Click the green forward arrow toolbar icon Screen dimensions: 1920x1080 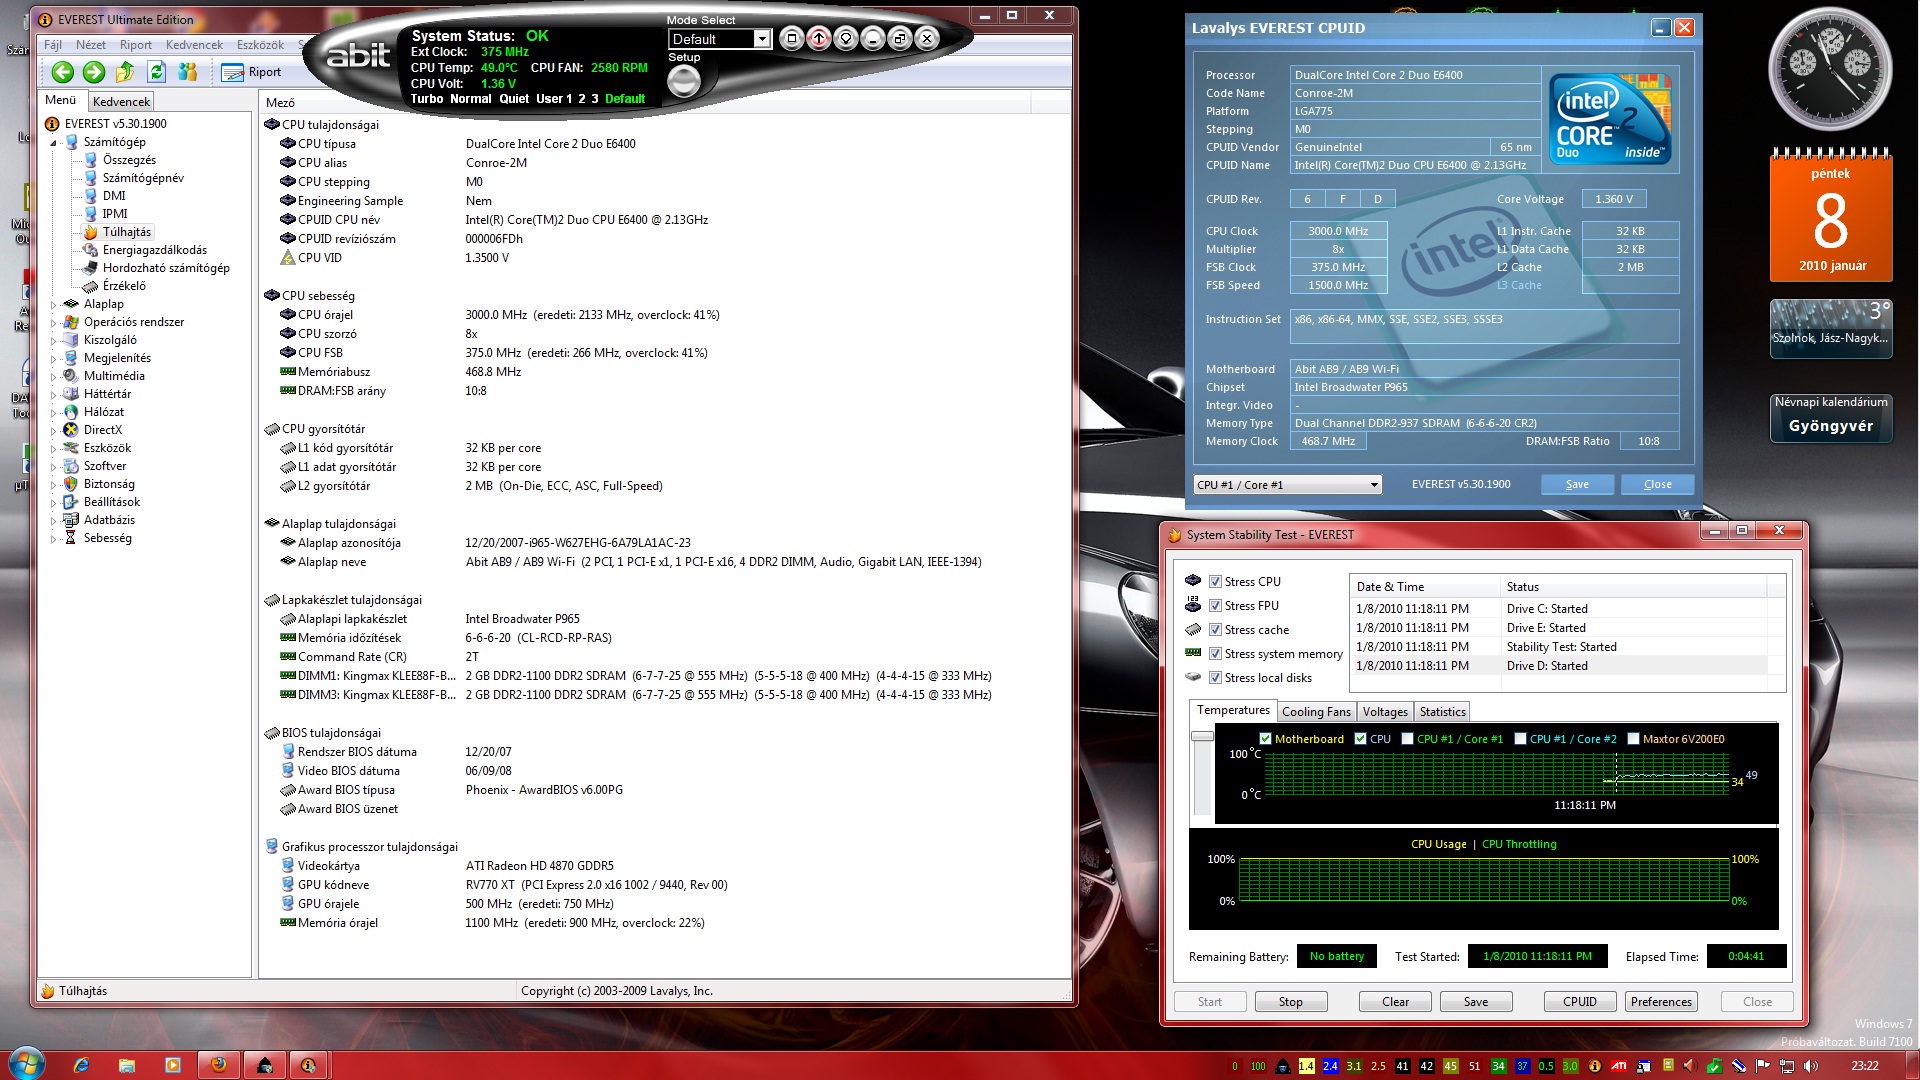tap(94, 72)
